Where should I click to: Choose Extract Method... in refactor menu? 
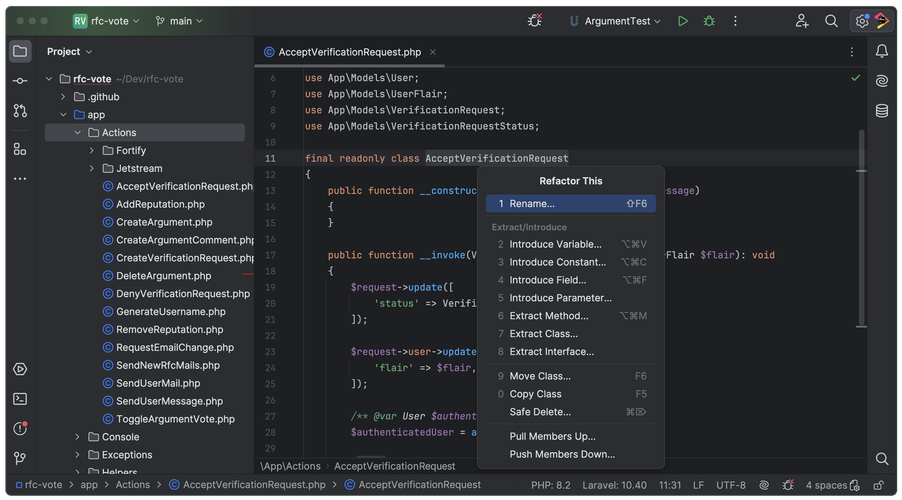tap(571, 316)
